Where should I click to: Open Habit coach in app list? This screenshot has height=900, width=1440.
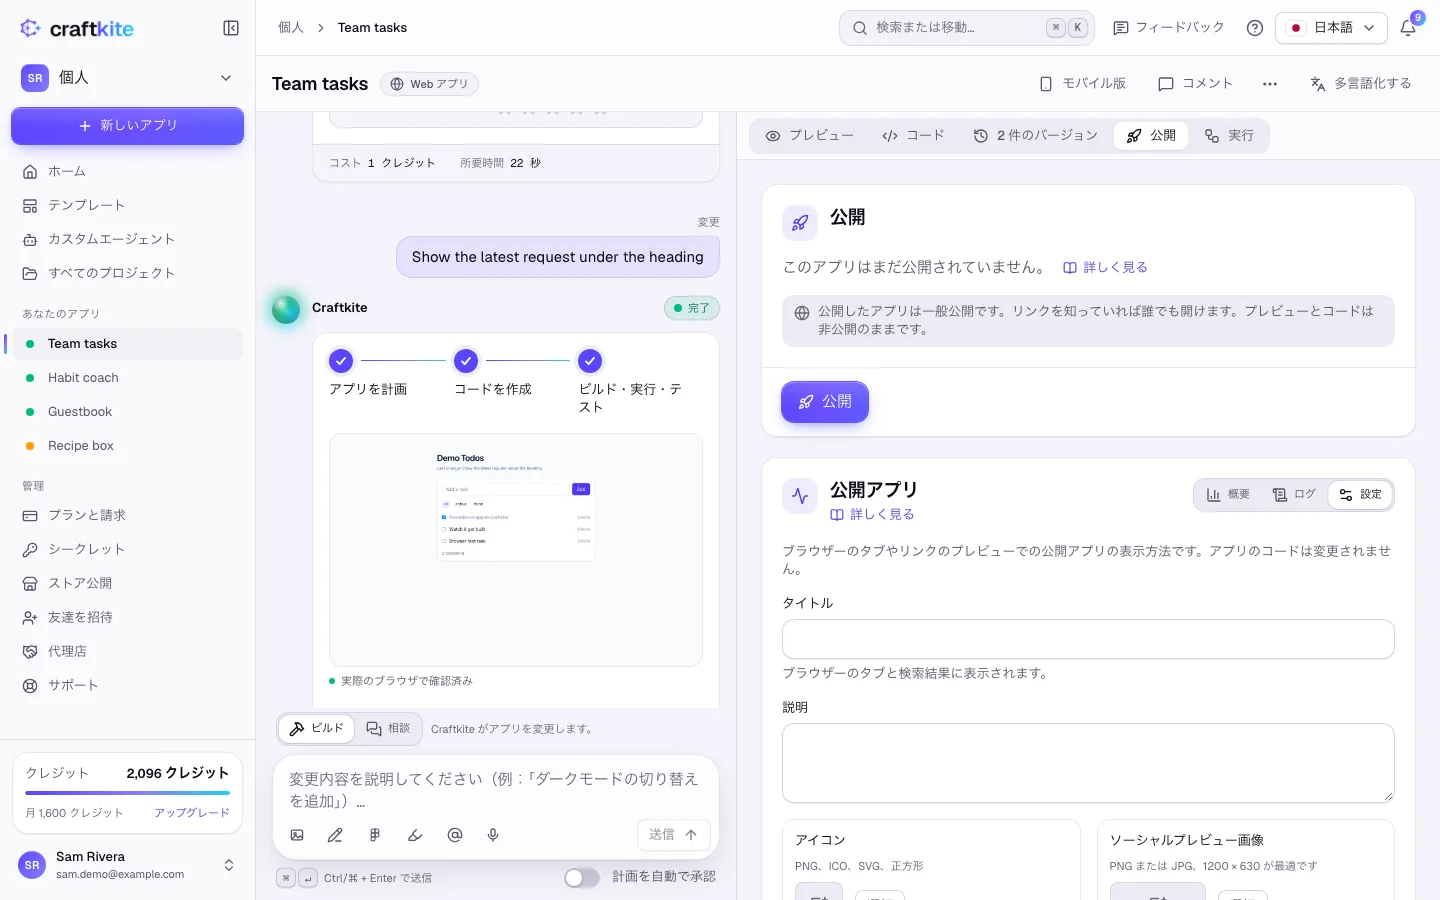[x=127, y=378]
